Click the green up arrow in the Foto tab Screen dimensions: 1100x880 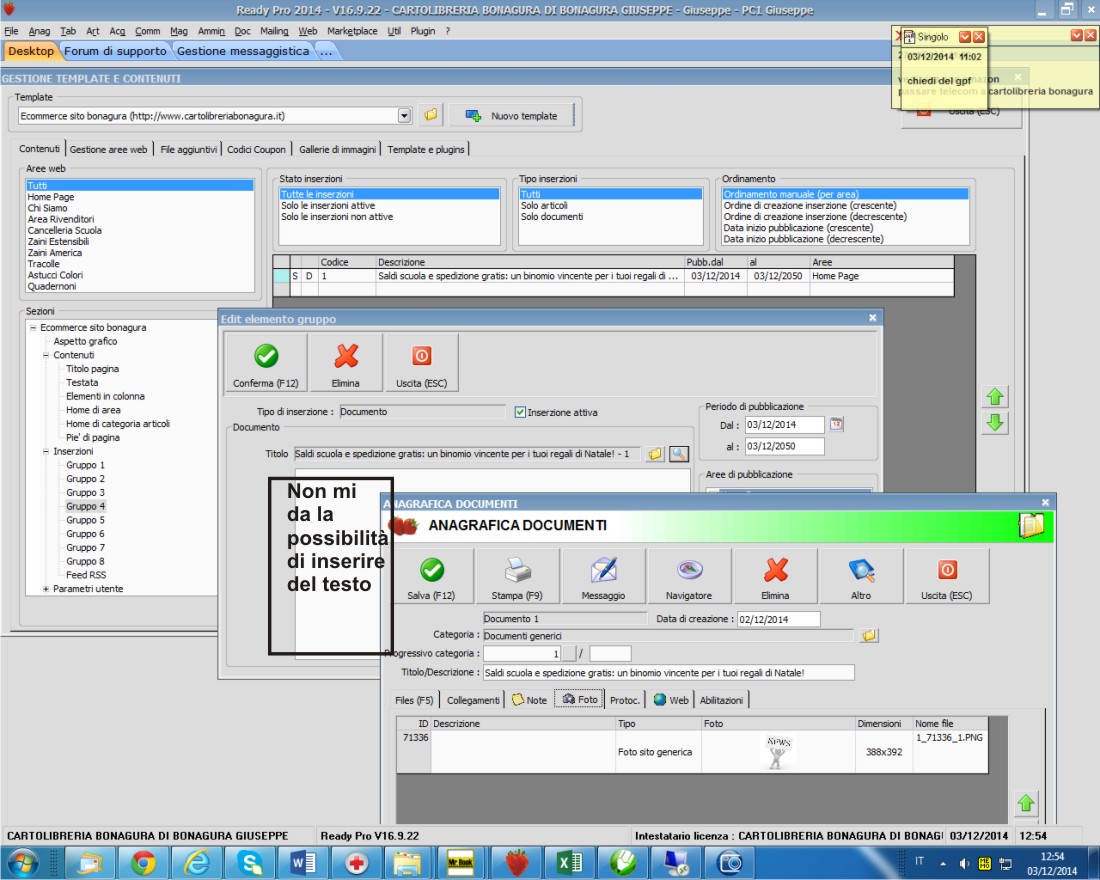[1026, 803]
